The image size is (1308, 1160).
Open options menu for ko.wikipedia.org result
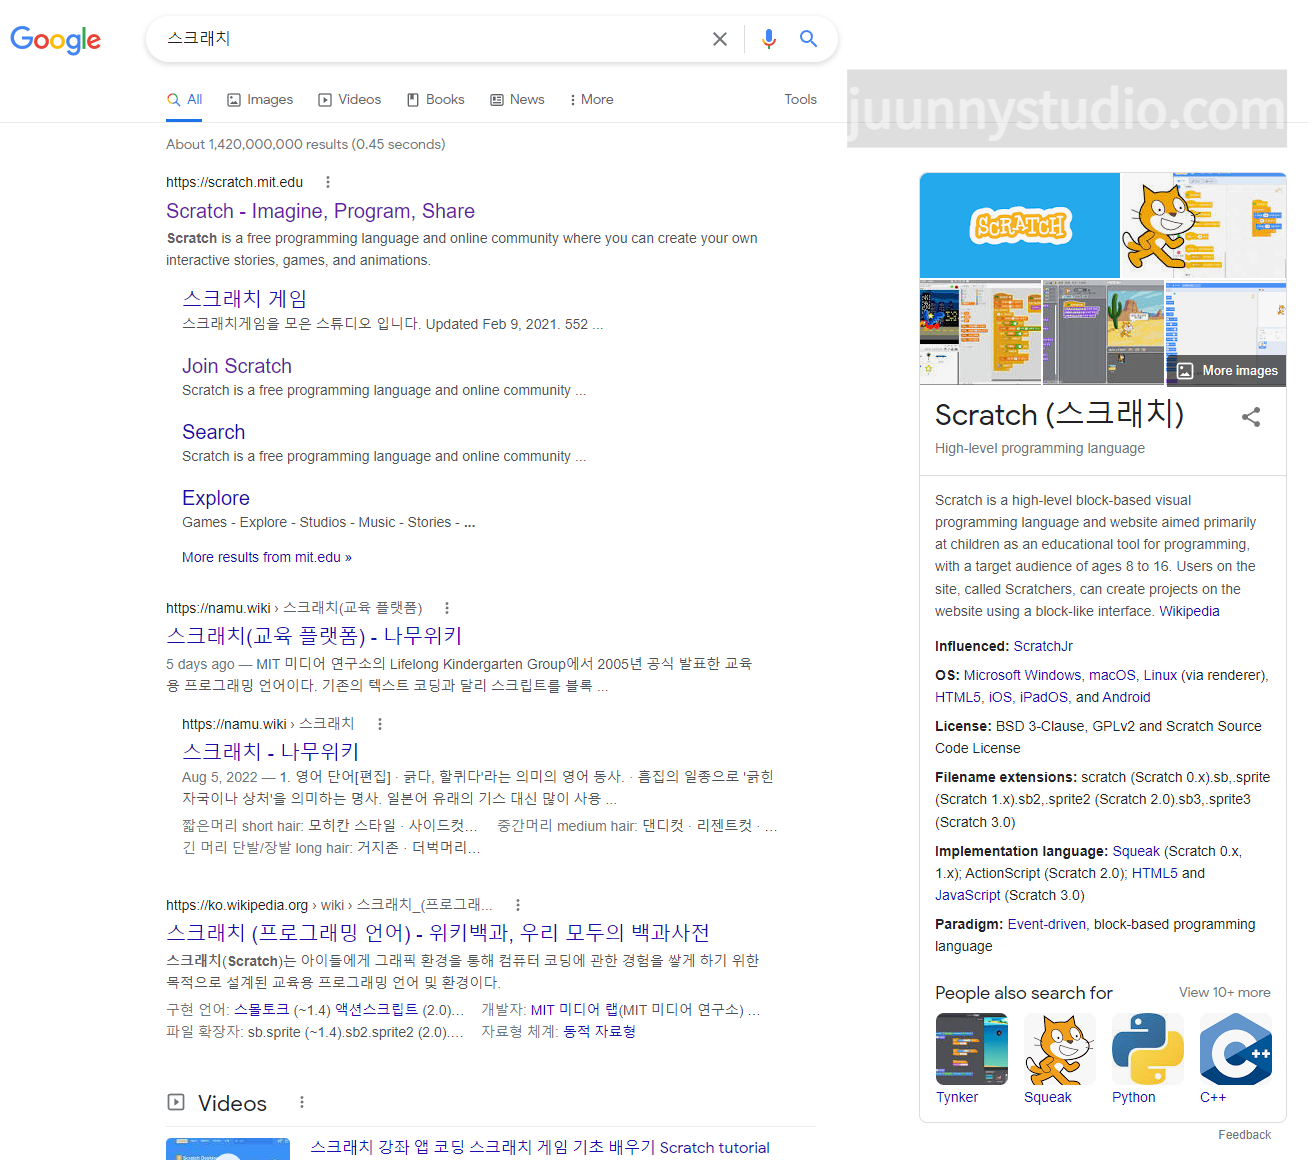pyautogui.click(x=518, y=905)
